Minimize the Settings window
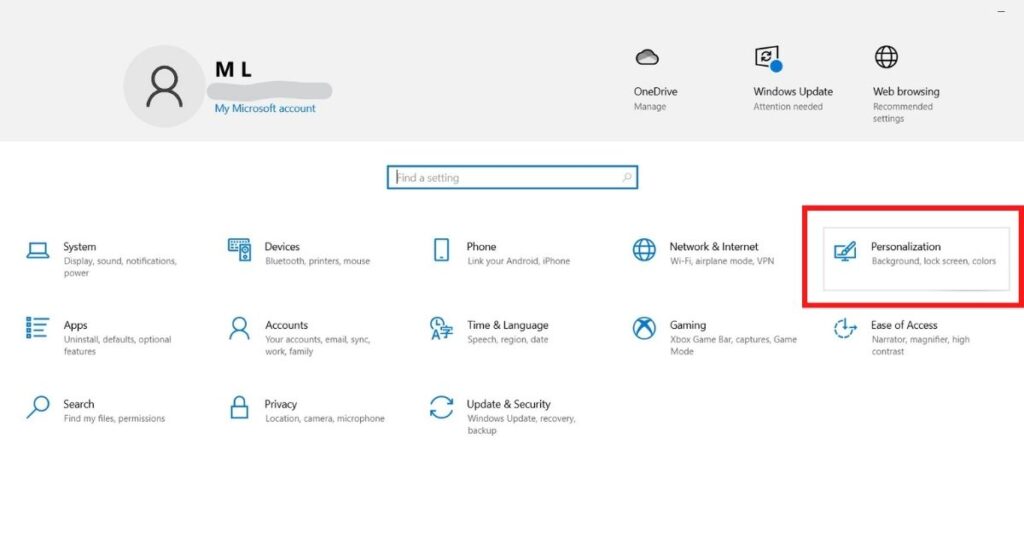 tap(1001, 11)
